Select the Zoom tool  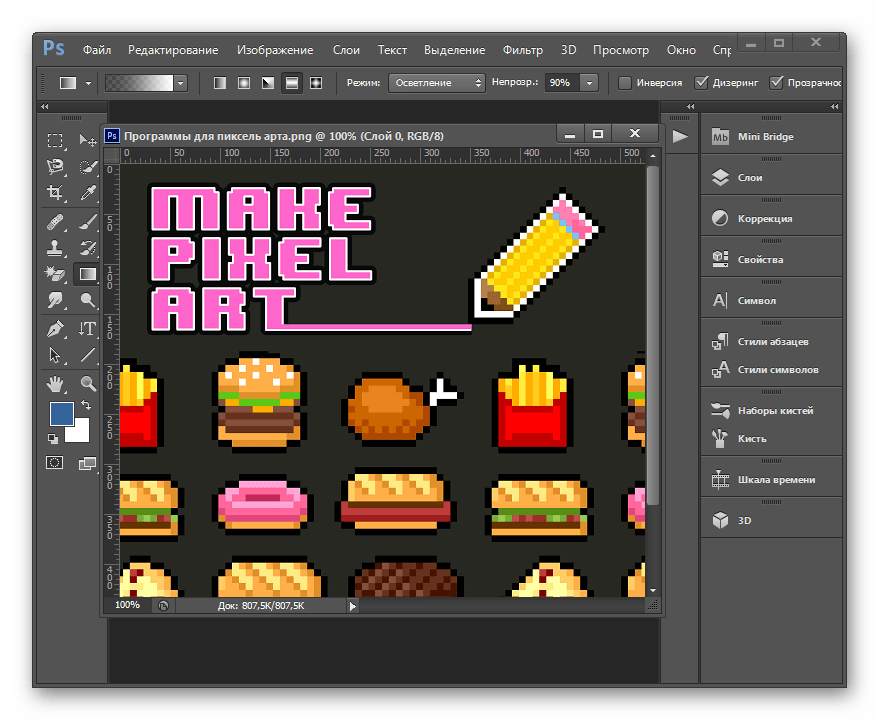pos(87,384)
